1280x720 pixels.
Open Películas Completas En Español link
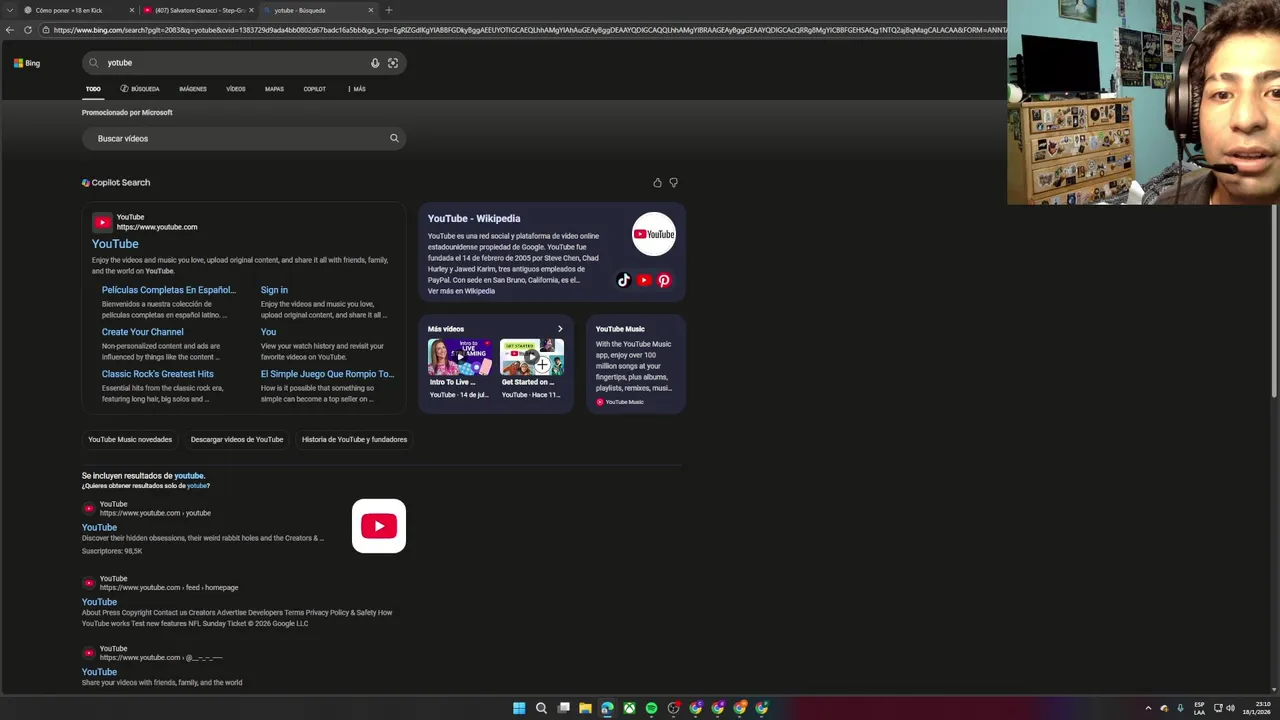point(169,290)
